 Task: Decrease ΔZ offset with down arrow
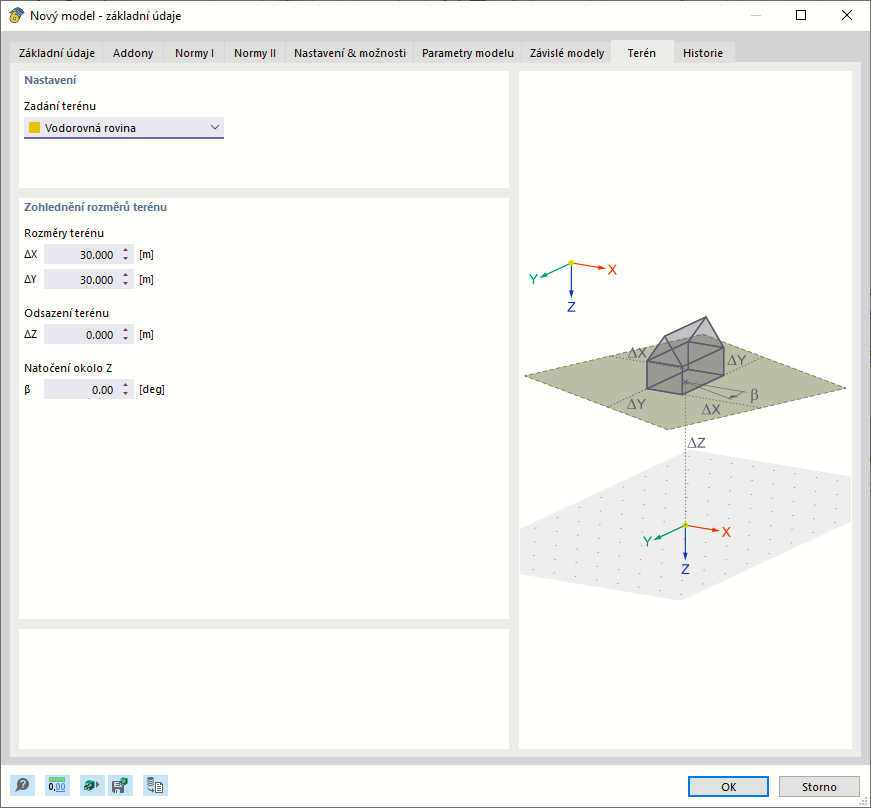coord(126,339)
